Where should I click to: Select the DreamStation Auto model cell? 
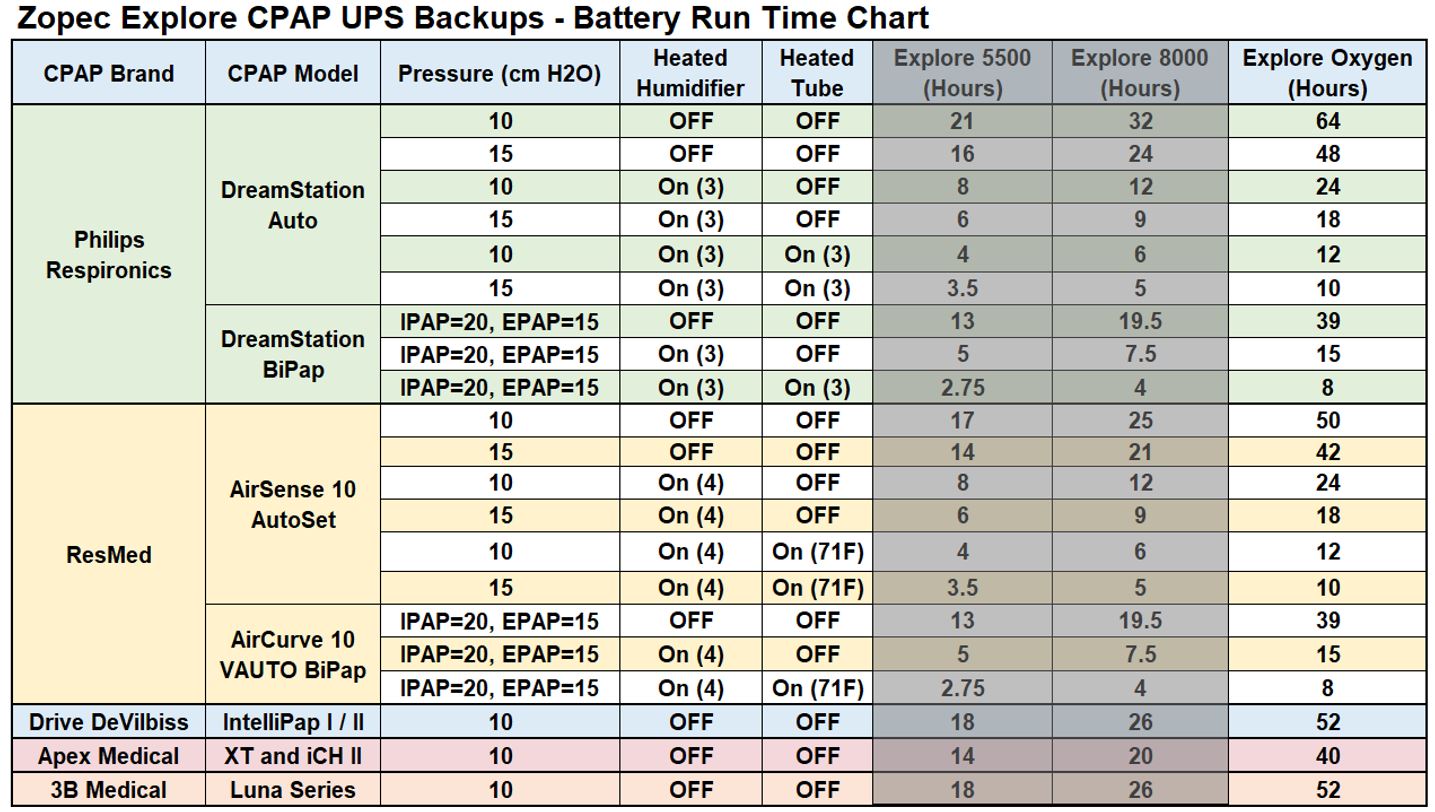pyautogui.click(x=292, y=205)
